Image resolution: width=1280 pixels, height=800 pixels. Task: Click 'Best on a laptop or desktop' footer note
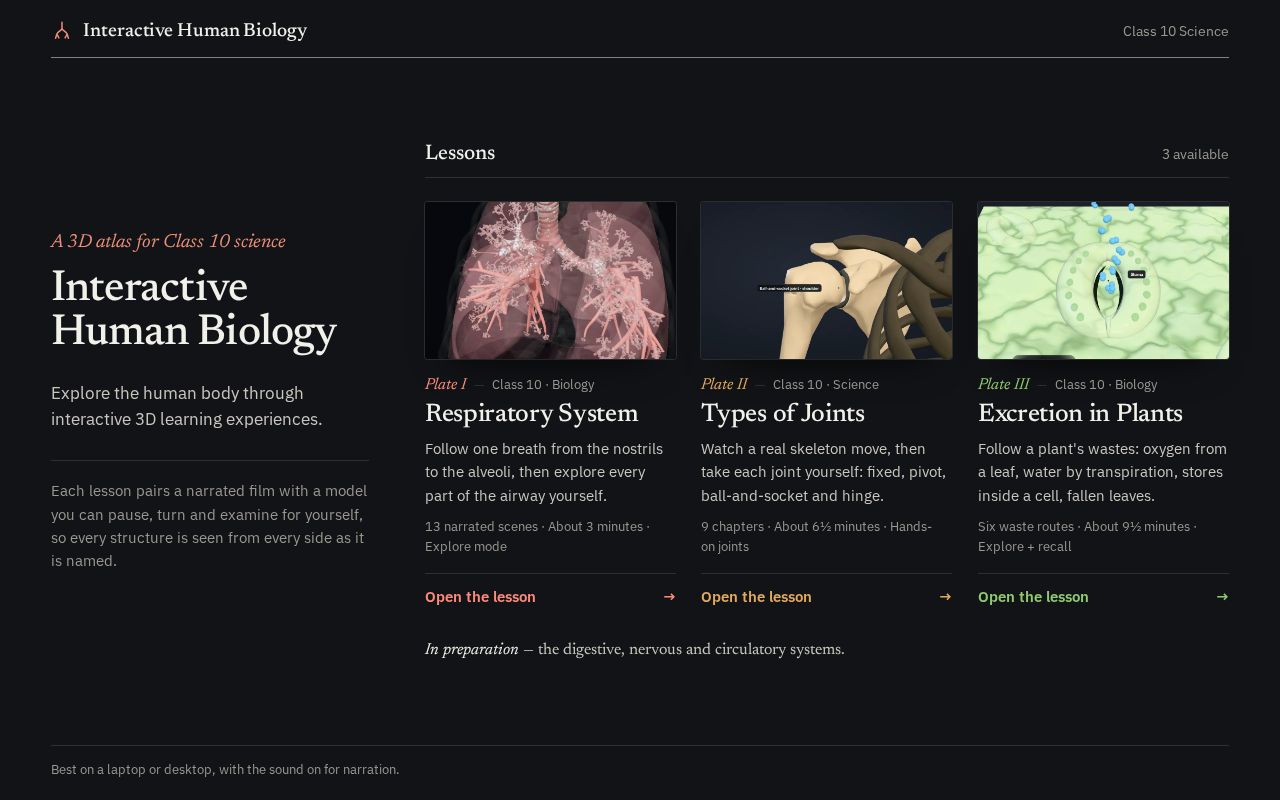(225, 769)
